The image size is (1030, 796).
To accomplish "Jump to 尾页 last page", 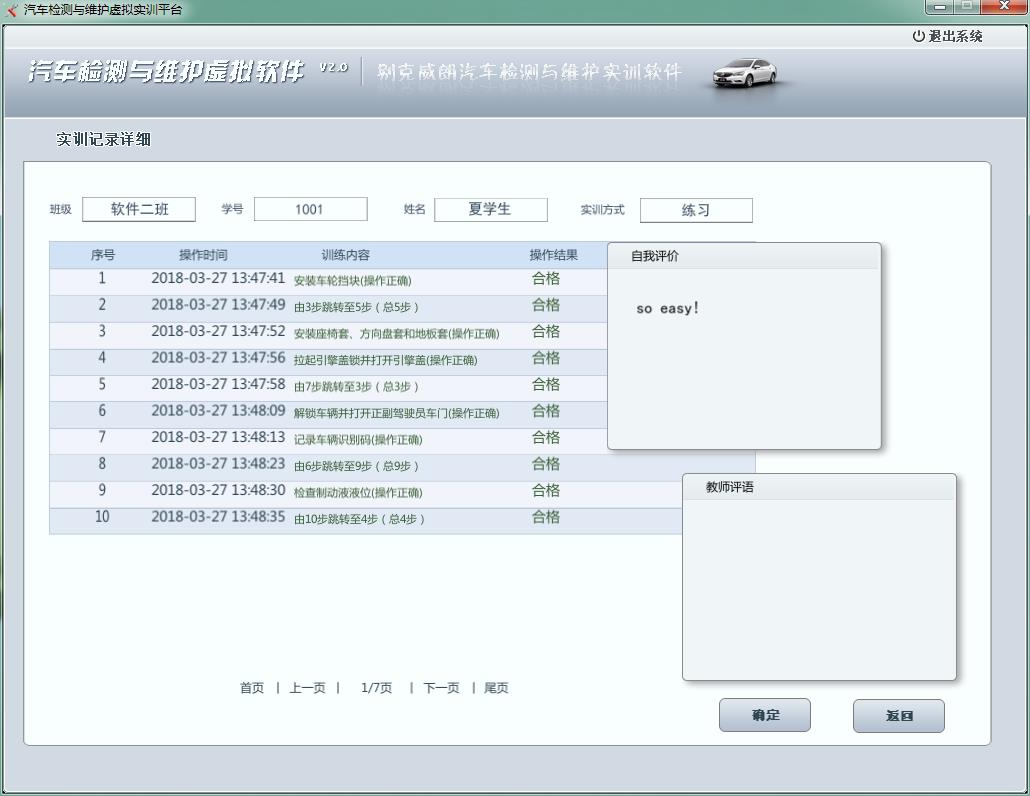I will tap(496, 688).
